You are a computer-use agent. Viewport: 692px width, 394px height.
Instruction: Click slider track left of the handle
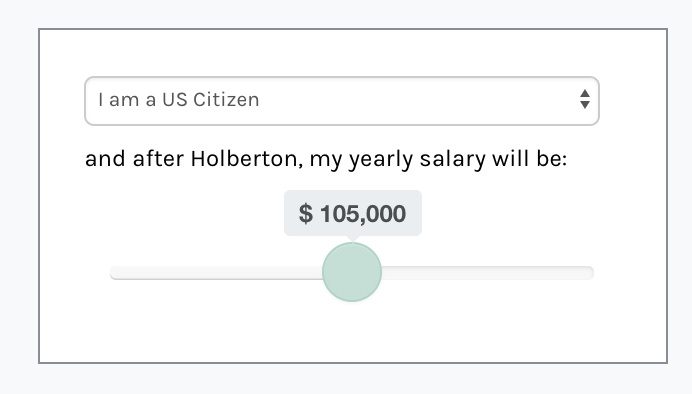pyautogui.click(x=216, y=273)
